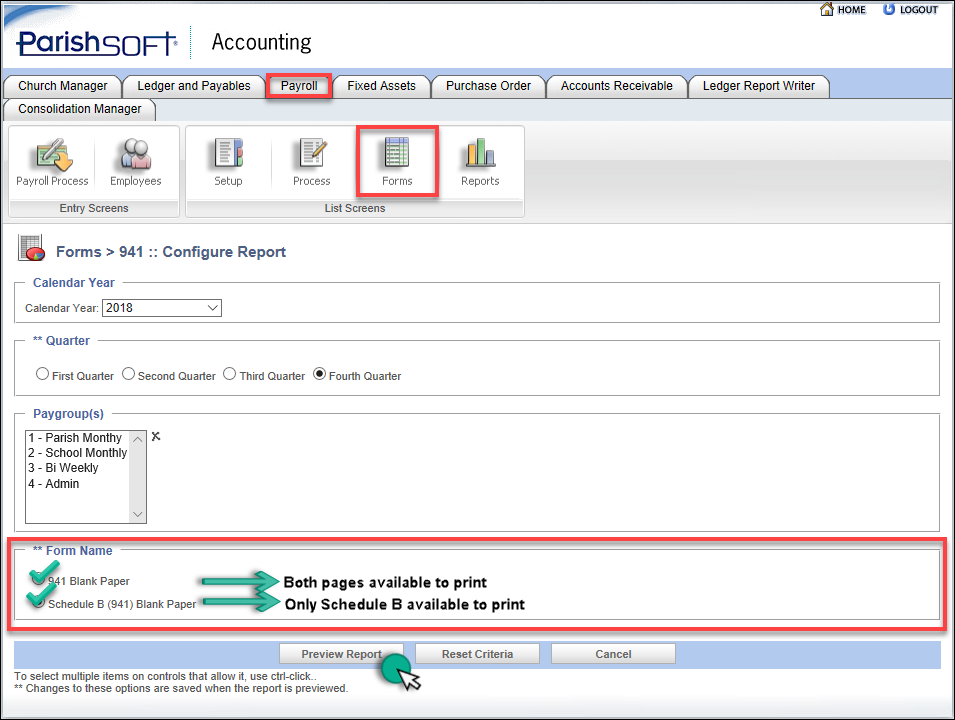This screenshot has width=955, height=720.
Task: Open the Employees entry screen
Action: pos(135,163)
